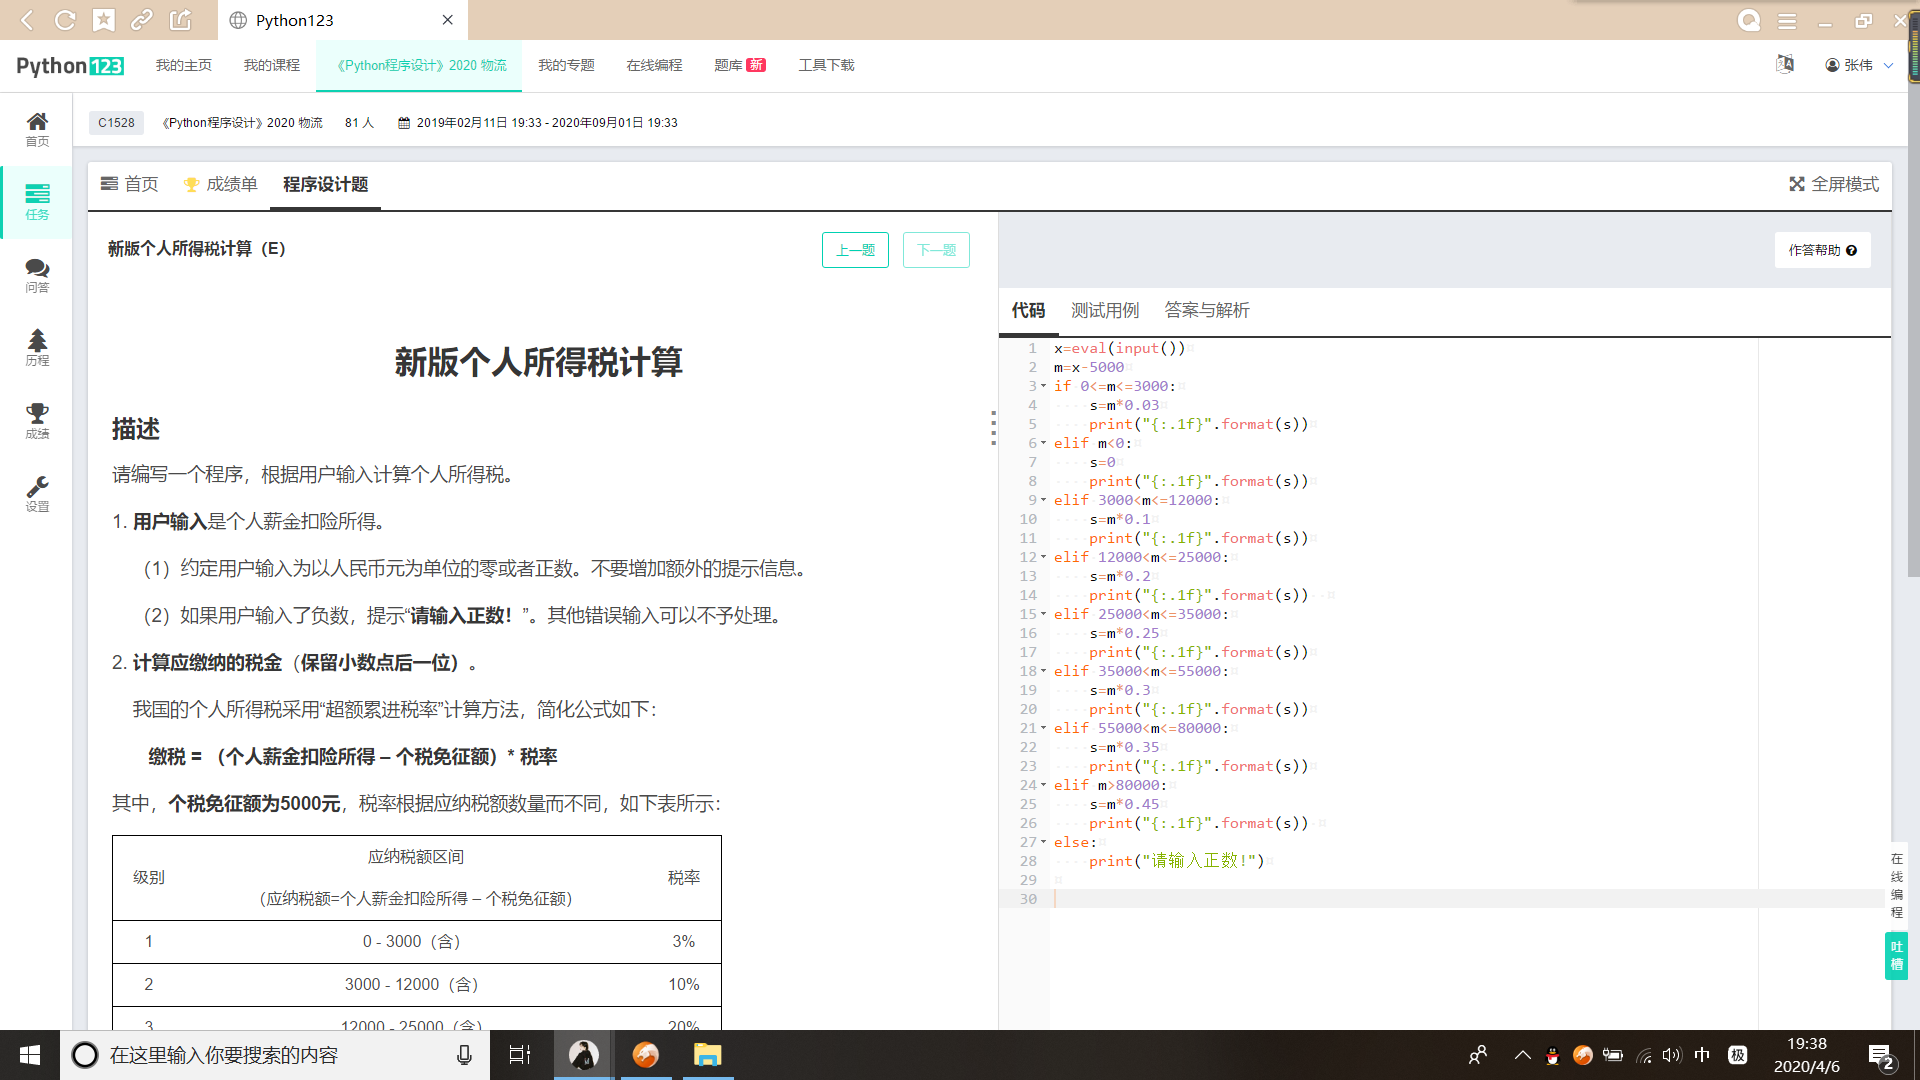
Task: Click the browser bookmark star icon
Action: [104, 20]
